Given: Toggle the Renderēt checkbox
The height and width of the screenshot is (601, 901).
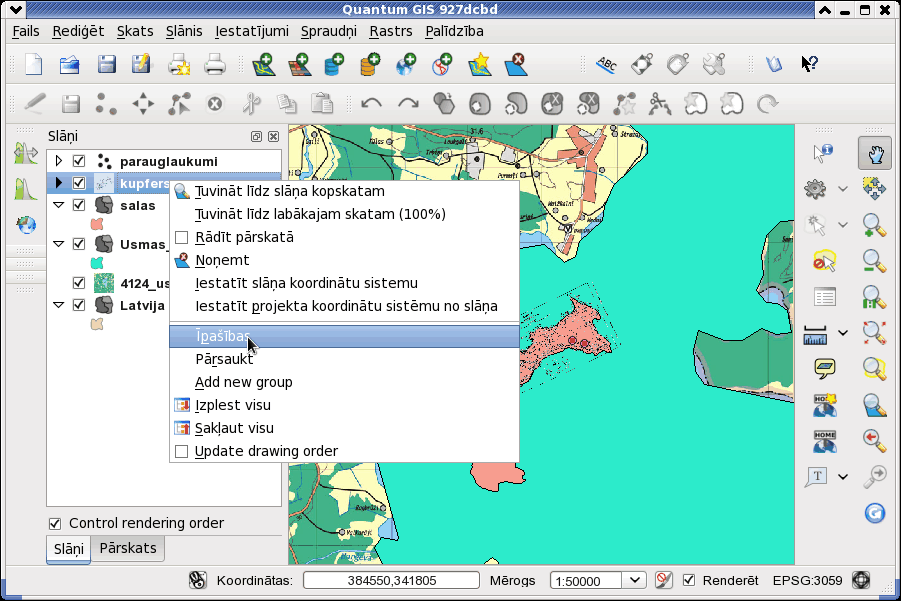Looking at the screenshot, I should click(x=688, y=580).
